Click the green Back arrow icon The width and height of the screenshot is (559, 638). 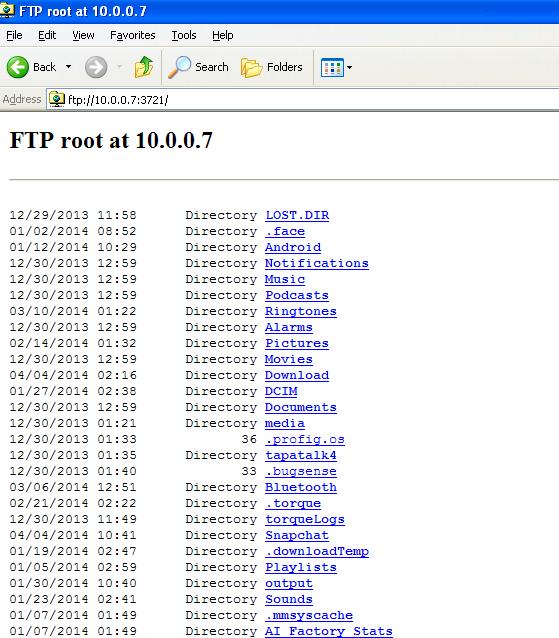pyautogui.click(x=17, y=67)
